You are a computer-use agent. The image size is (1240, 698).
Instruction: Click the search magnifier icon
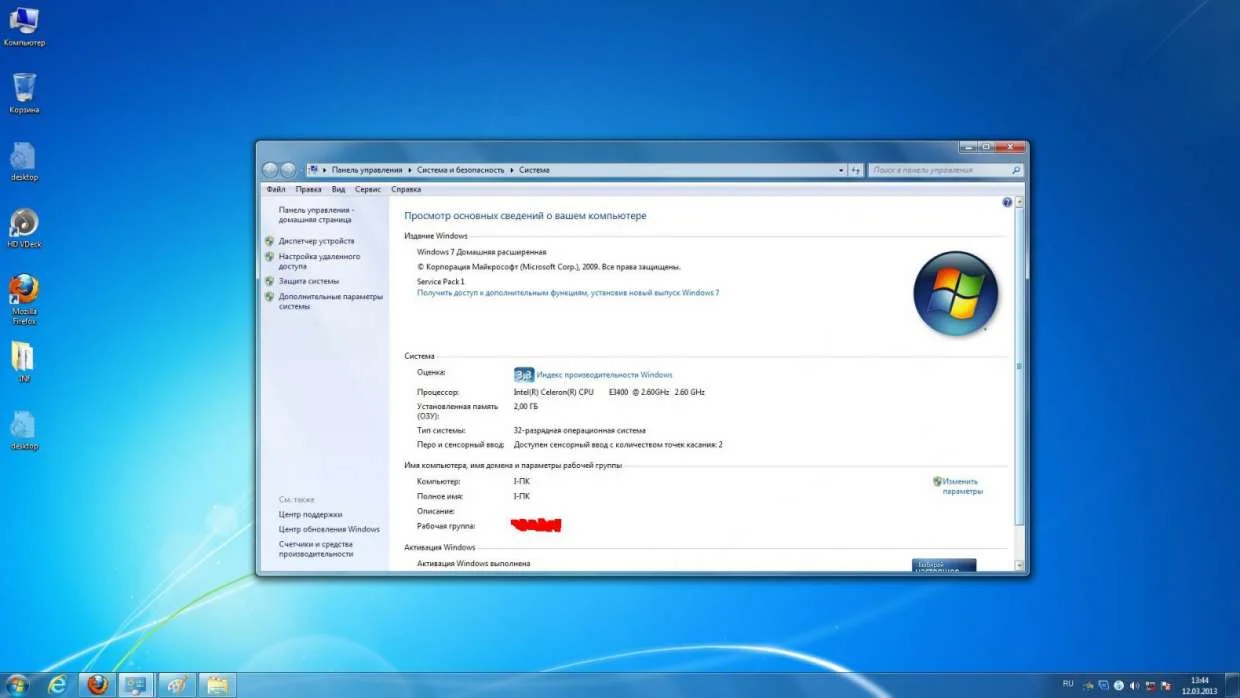(1016, 170)
